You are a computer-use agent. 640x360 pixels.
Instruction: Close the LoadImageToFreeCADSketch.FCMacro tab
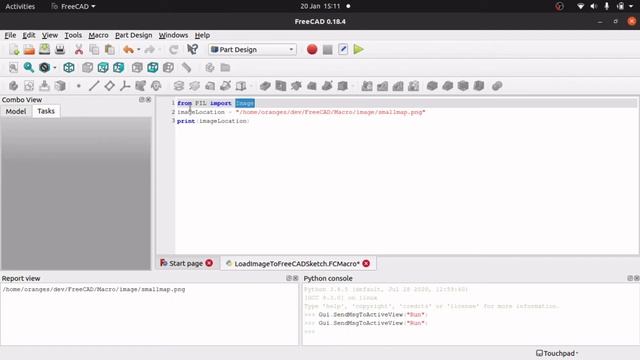click(x=366, y=264)
